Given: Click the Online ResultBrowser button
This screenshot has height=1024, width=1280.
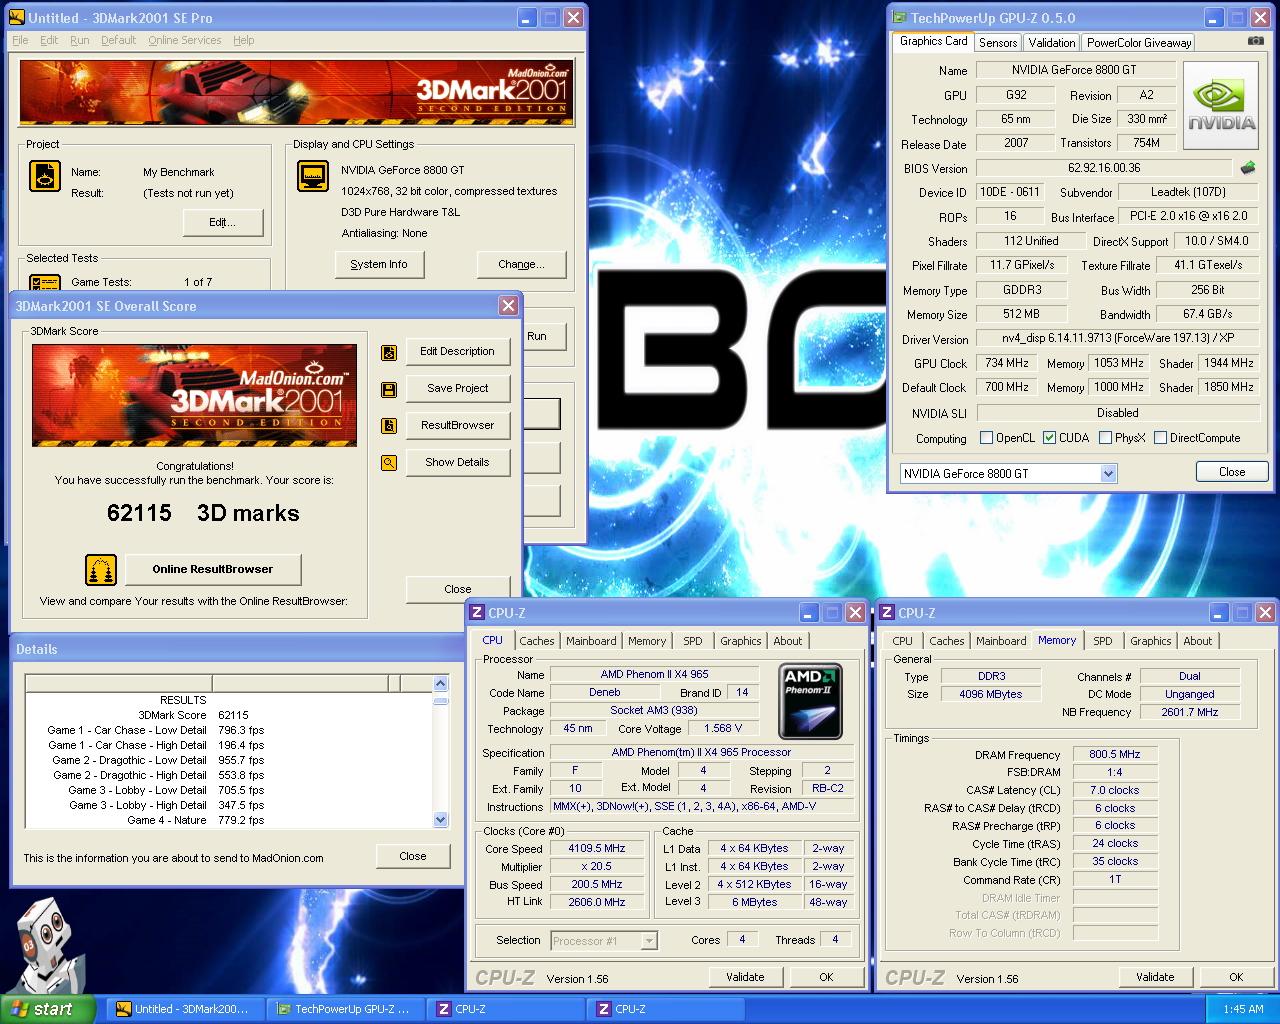Looking at the screenshot, I should 213,570.
